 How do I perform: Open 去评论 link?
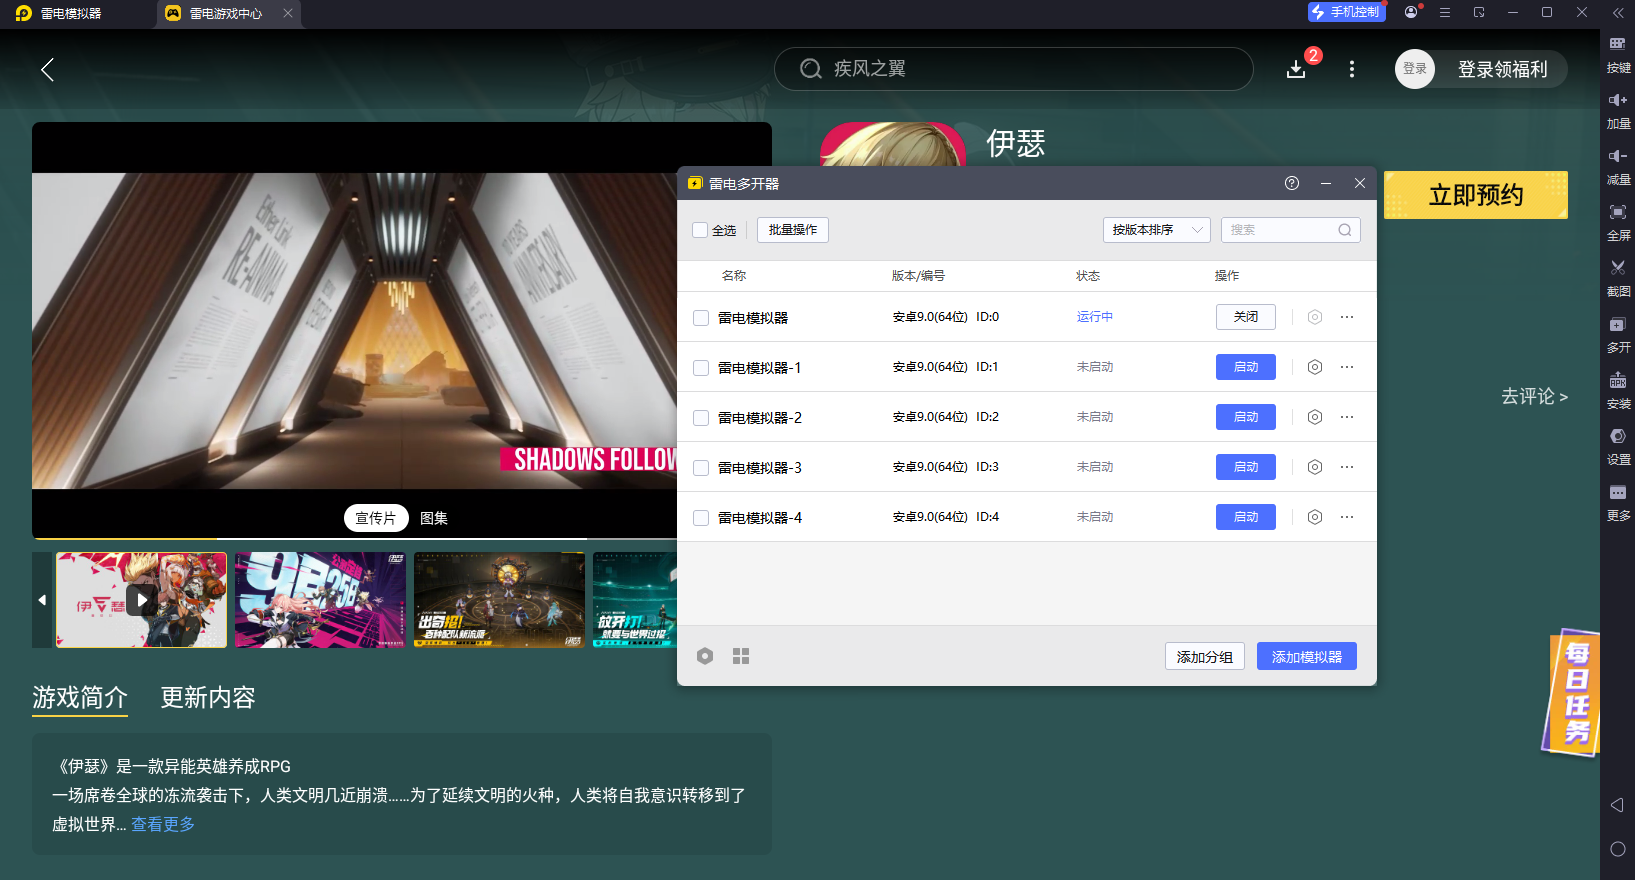click(1534, 396)
